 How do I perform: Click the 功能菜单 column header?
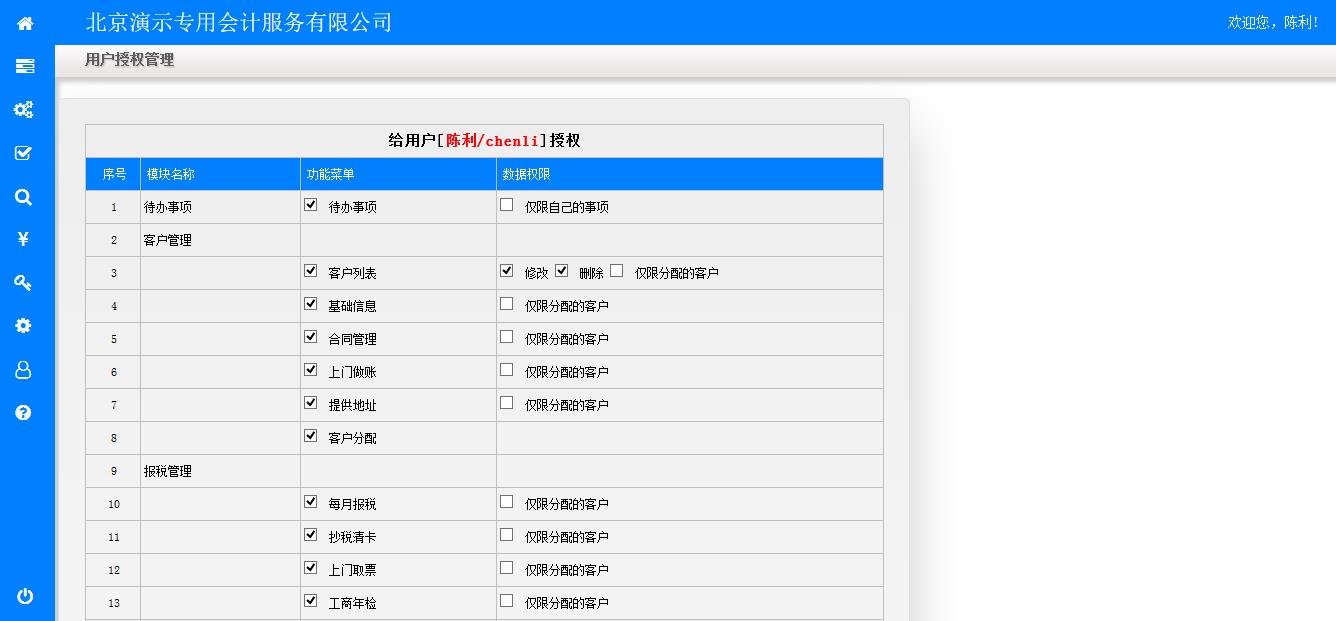398,174
